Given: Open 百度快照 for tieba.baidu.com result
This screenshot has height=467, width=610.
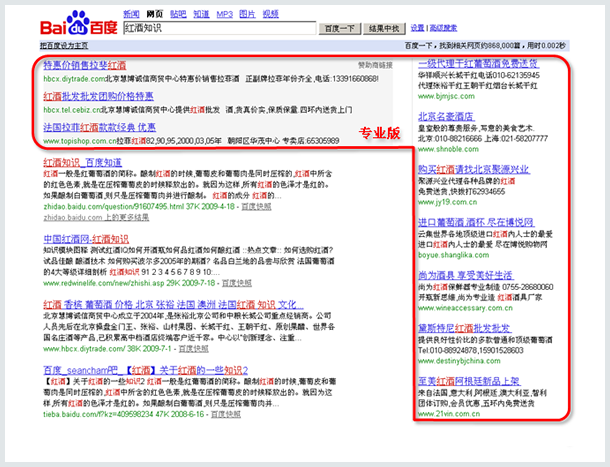Looking at the screenshot, I should 226,414.
